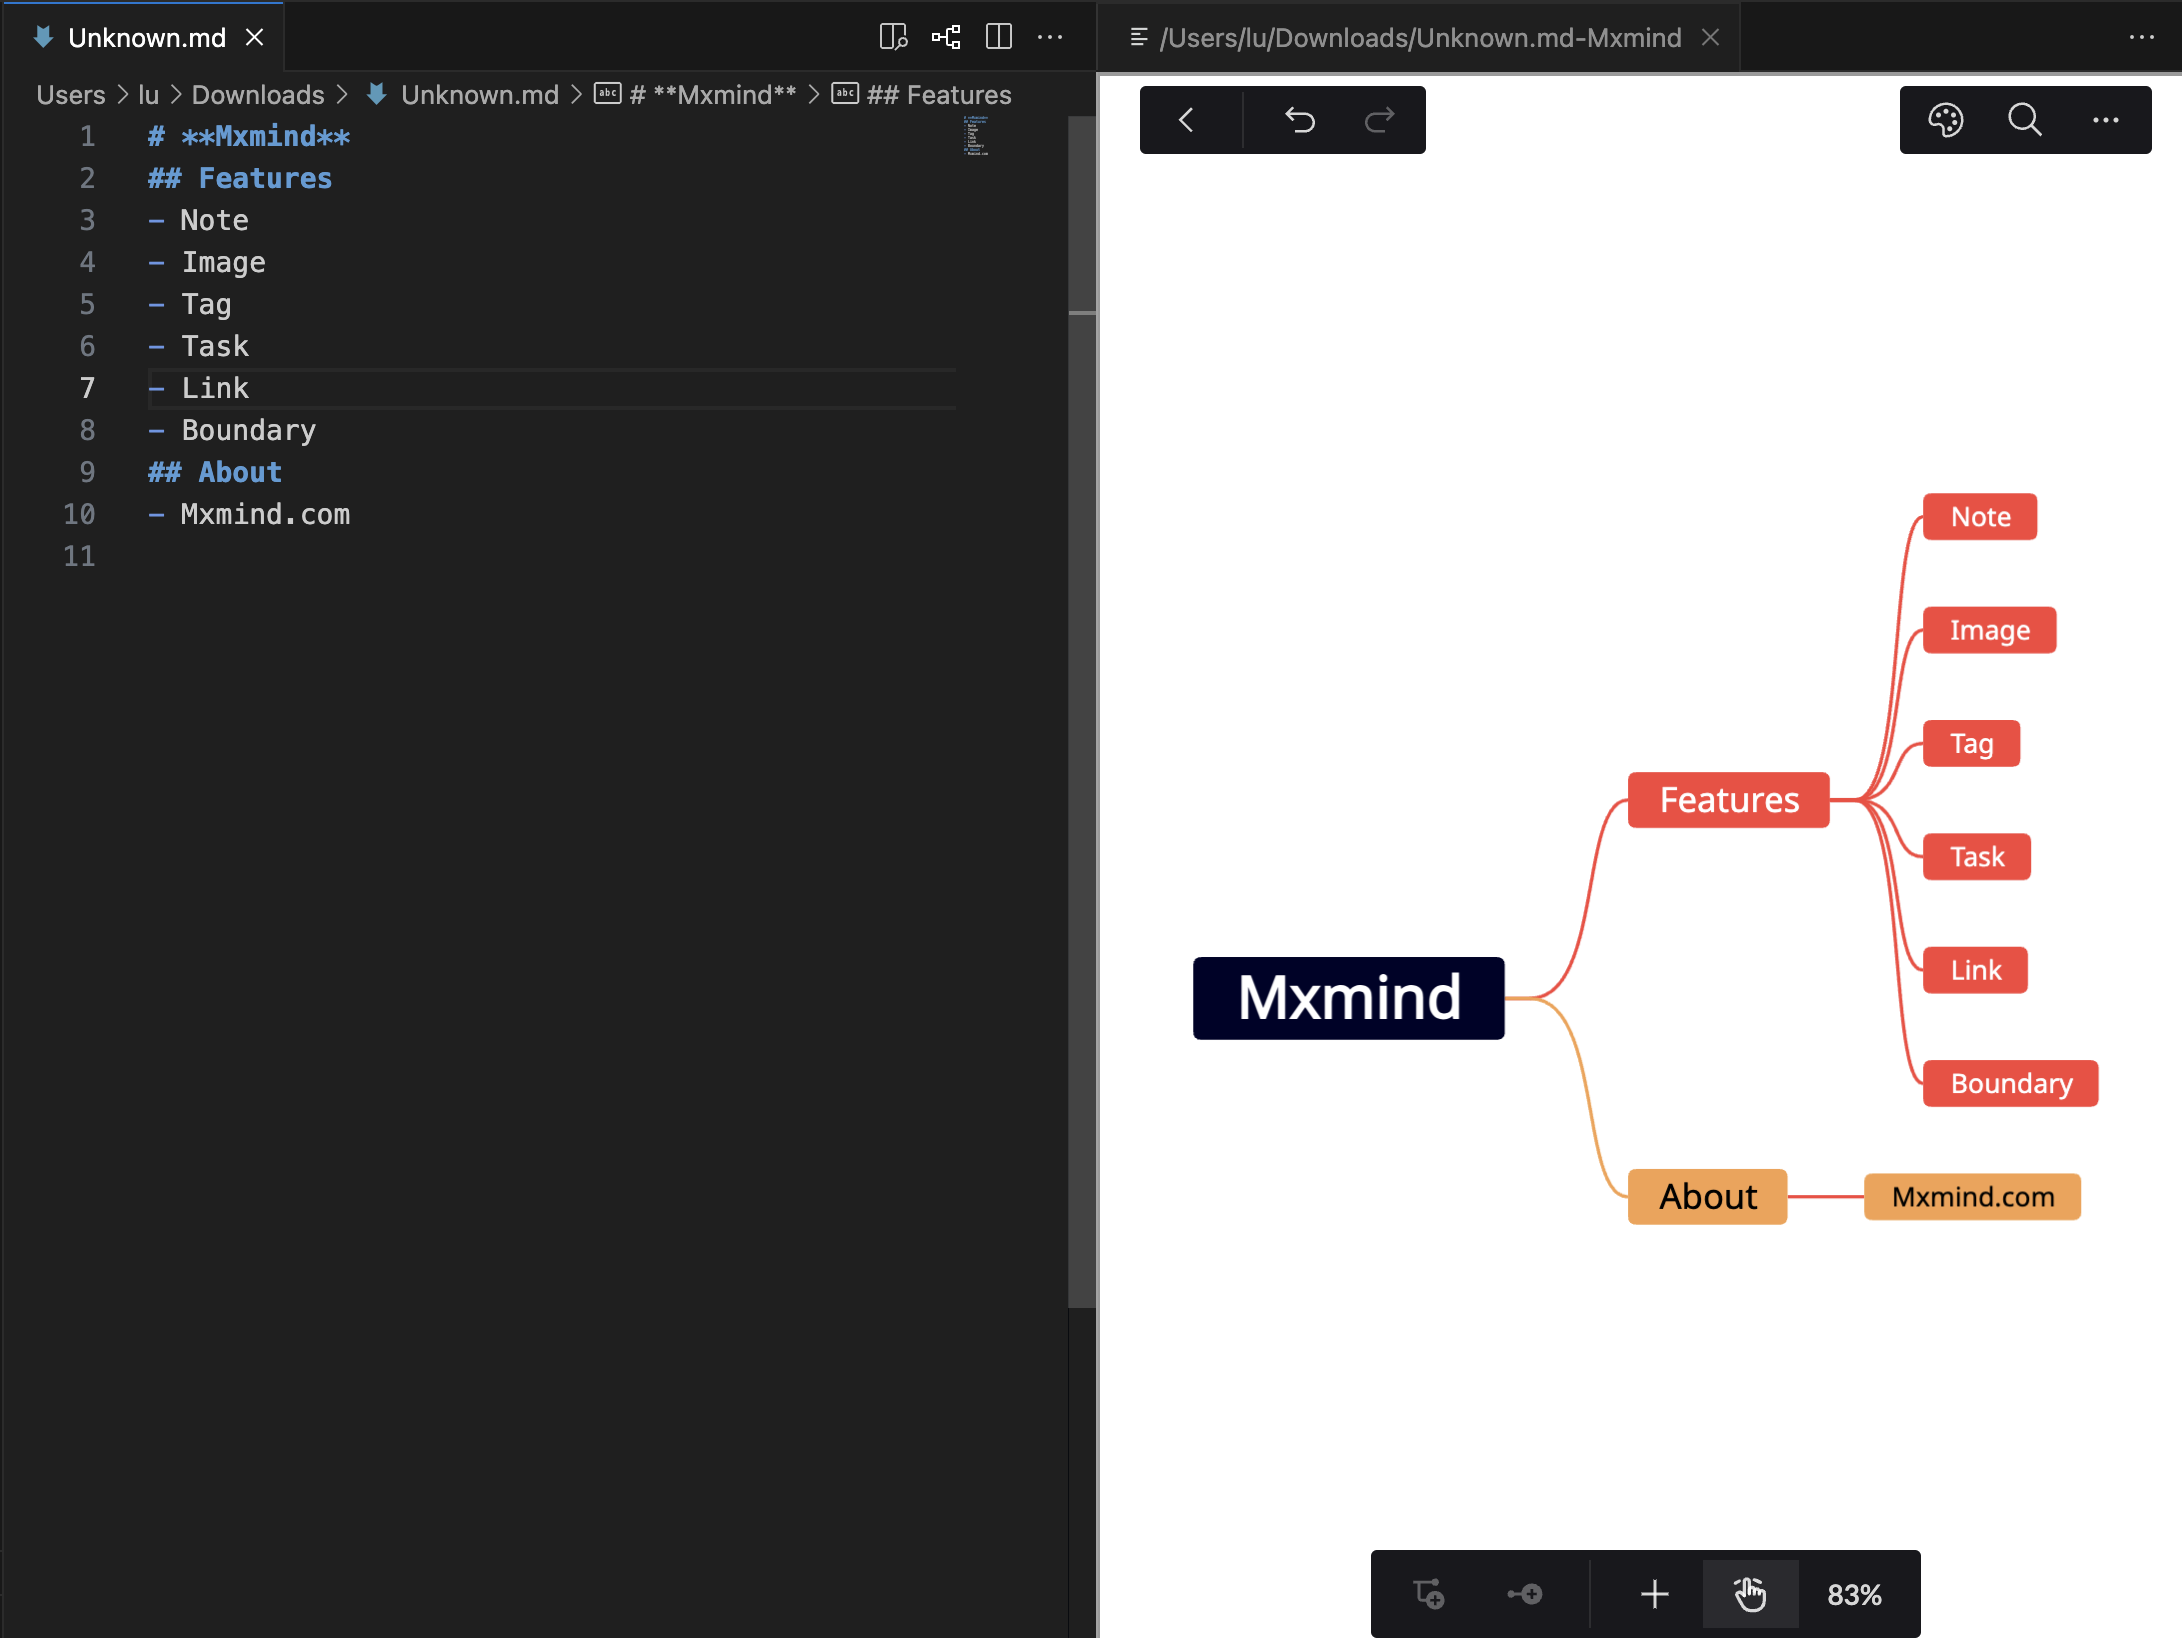This screenshot has height=1638, width=2182.
Task: Click '- Task' line in editor
Action: (198, 346)
